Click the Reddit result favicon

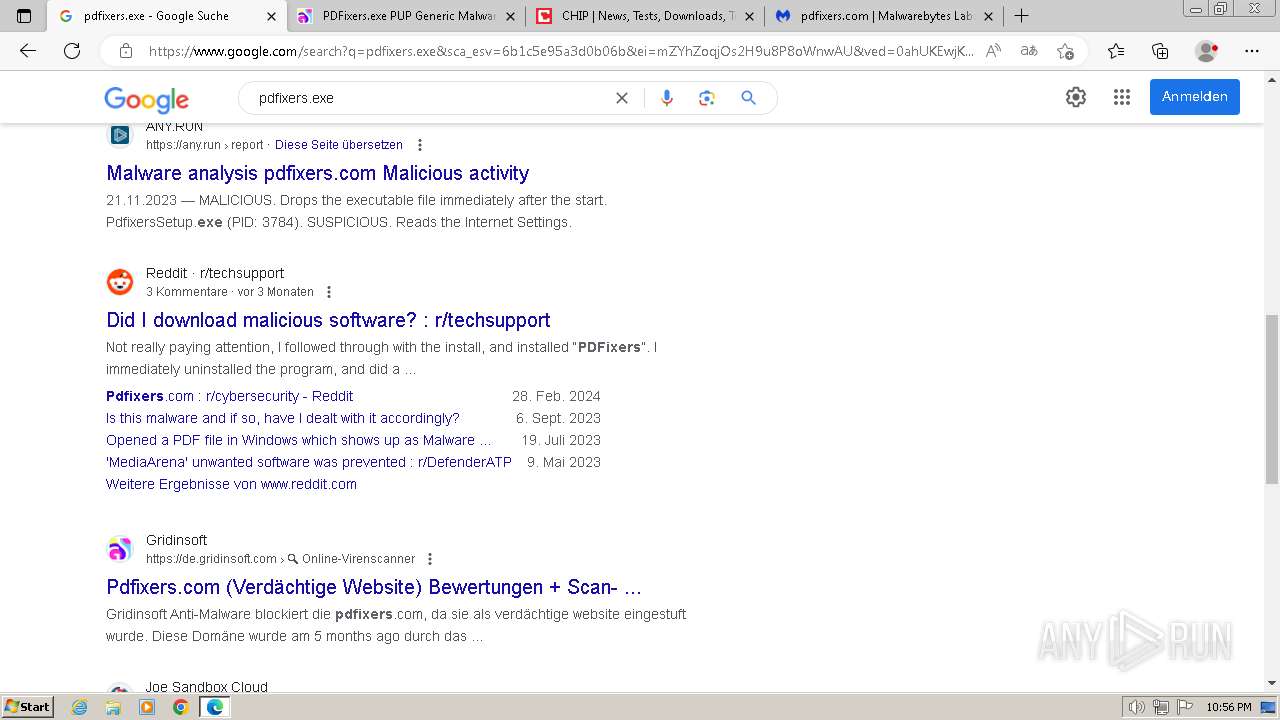point(120,282)
